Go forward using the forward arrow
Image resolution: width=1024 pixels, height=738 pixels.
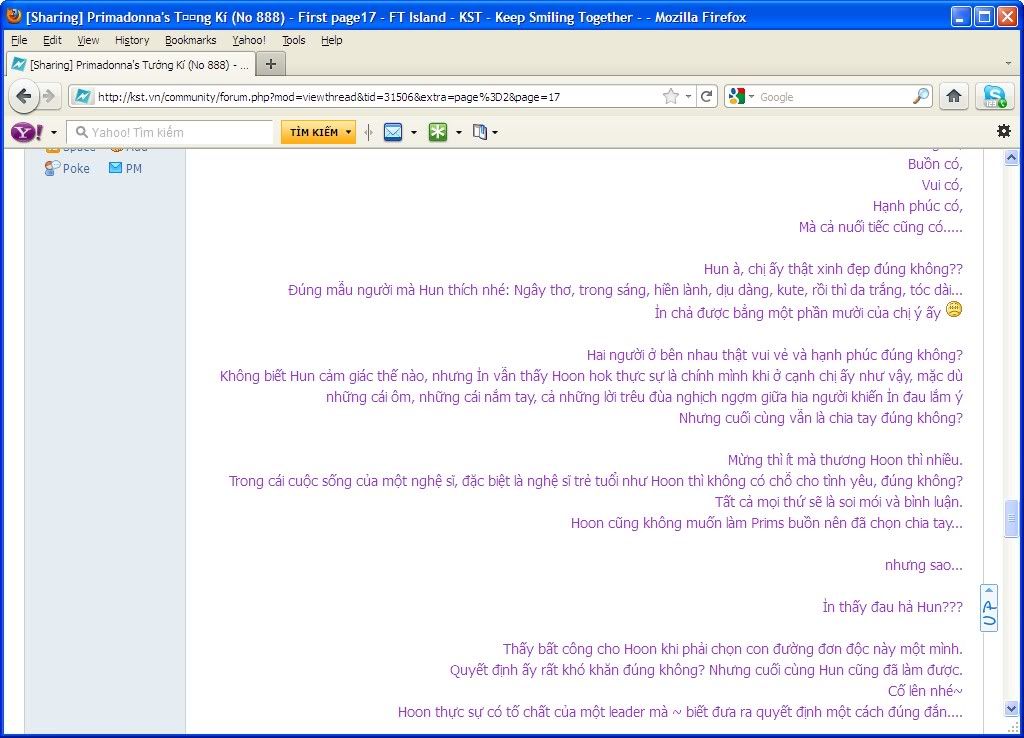50,97
